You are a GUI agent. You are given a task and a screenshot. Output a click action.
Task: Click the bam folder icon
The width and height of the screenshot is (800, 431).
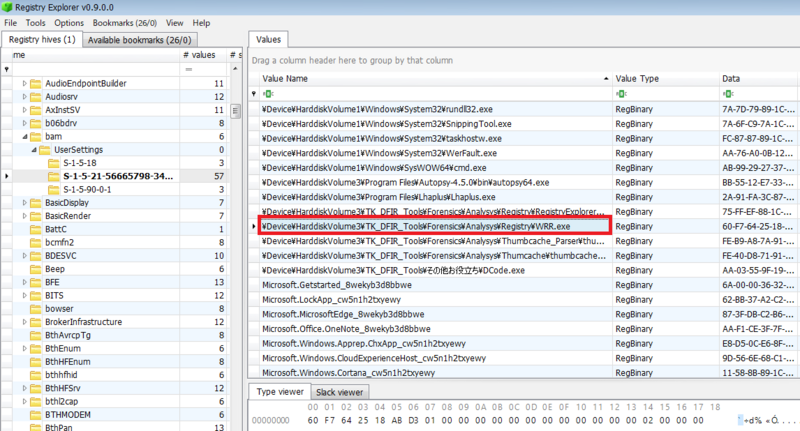(x=36, y=136)
